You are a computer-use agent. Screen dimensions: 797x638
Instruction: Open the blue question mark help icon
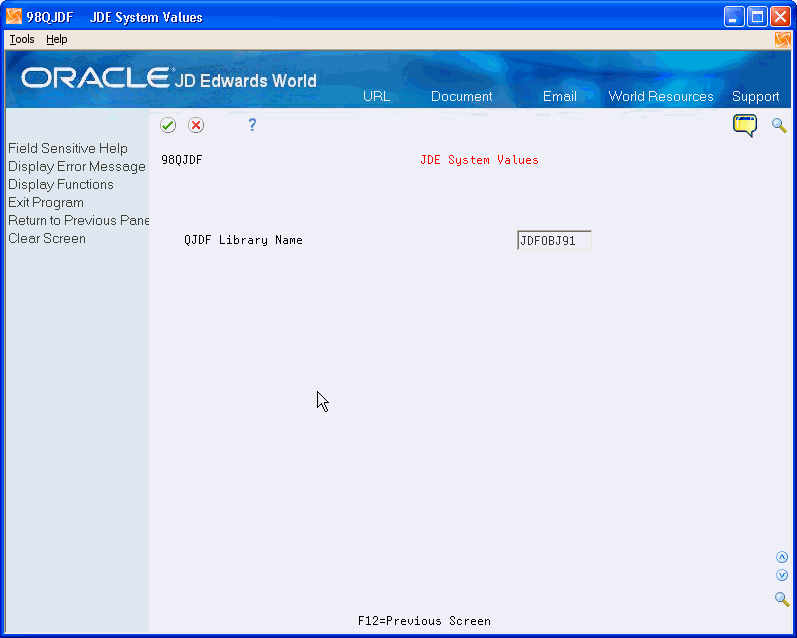pos(252,125)
